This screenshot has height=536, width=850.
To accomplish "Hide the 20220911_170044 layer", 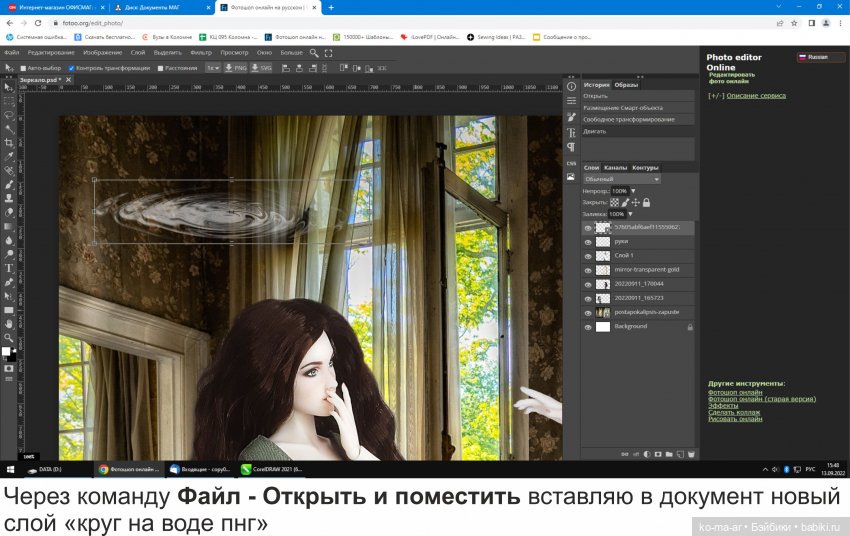I will point(588,285).
